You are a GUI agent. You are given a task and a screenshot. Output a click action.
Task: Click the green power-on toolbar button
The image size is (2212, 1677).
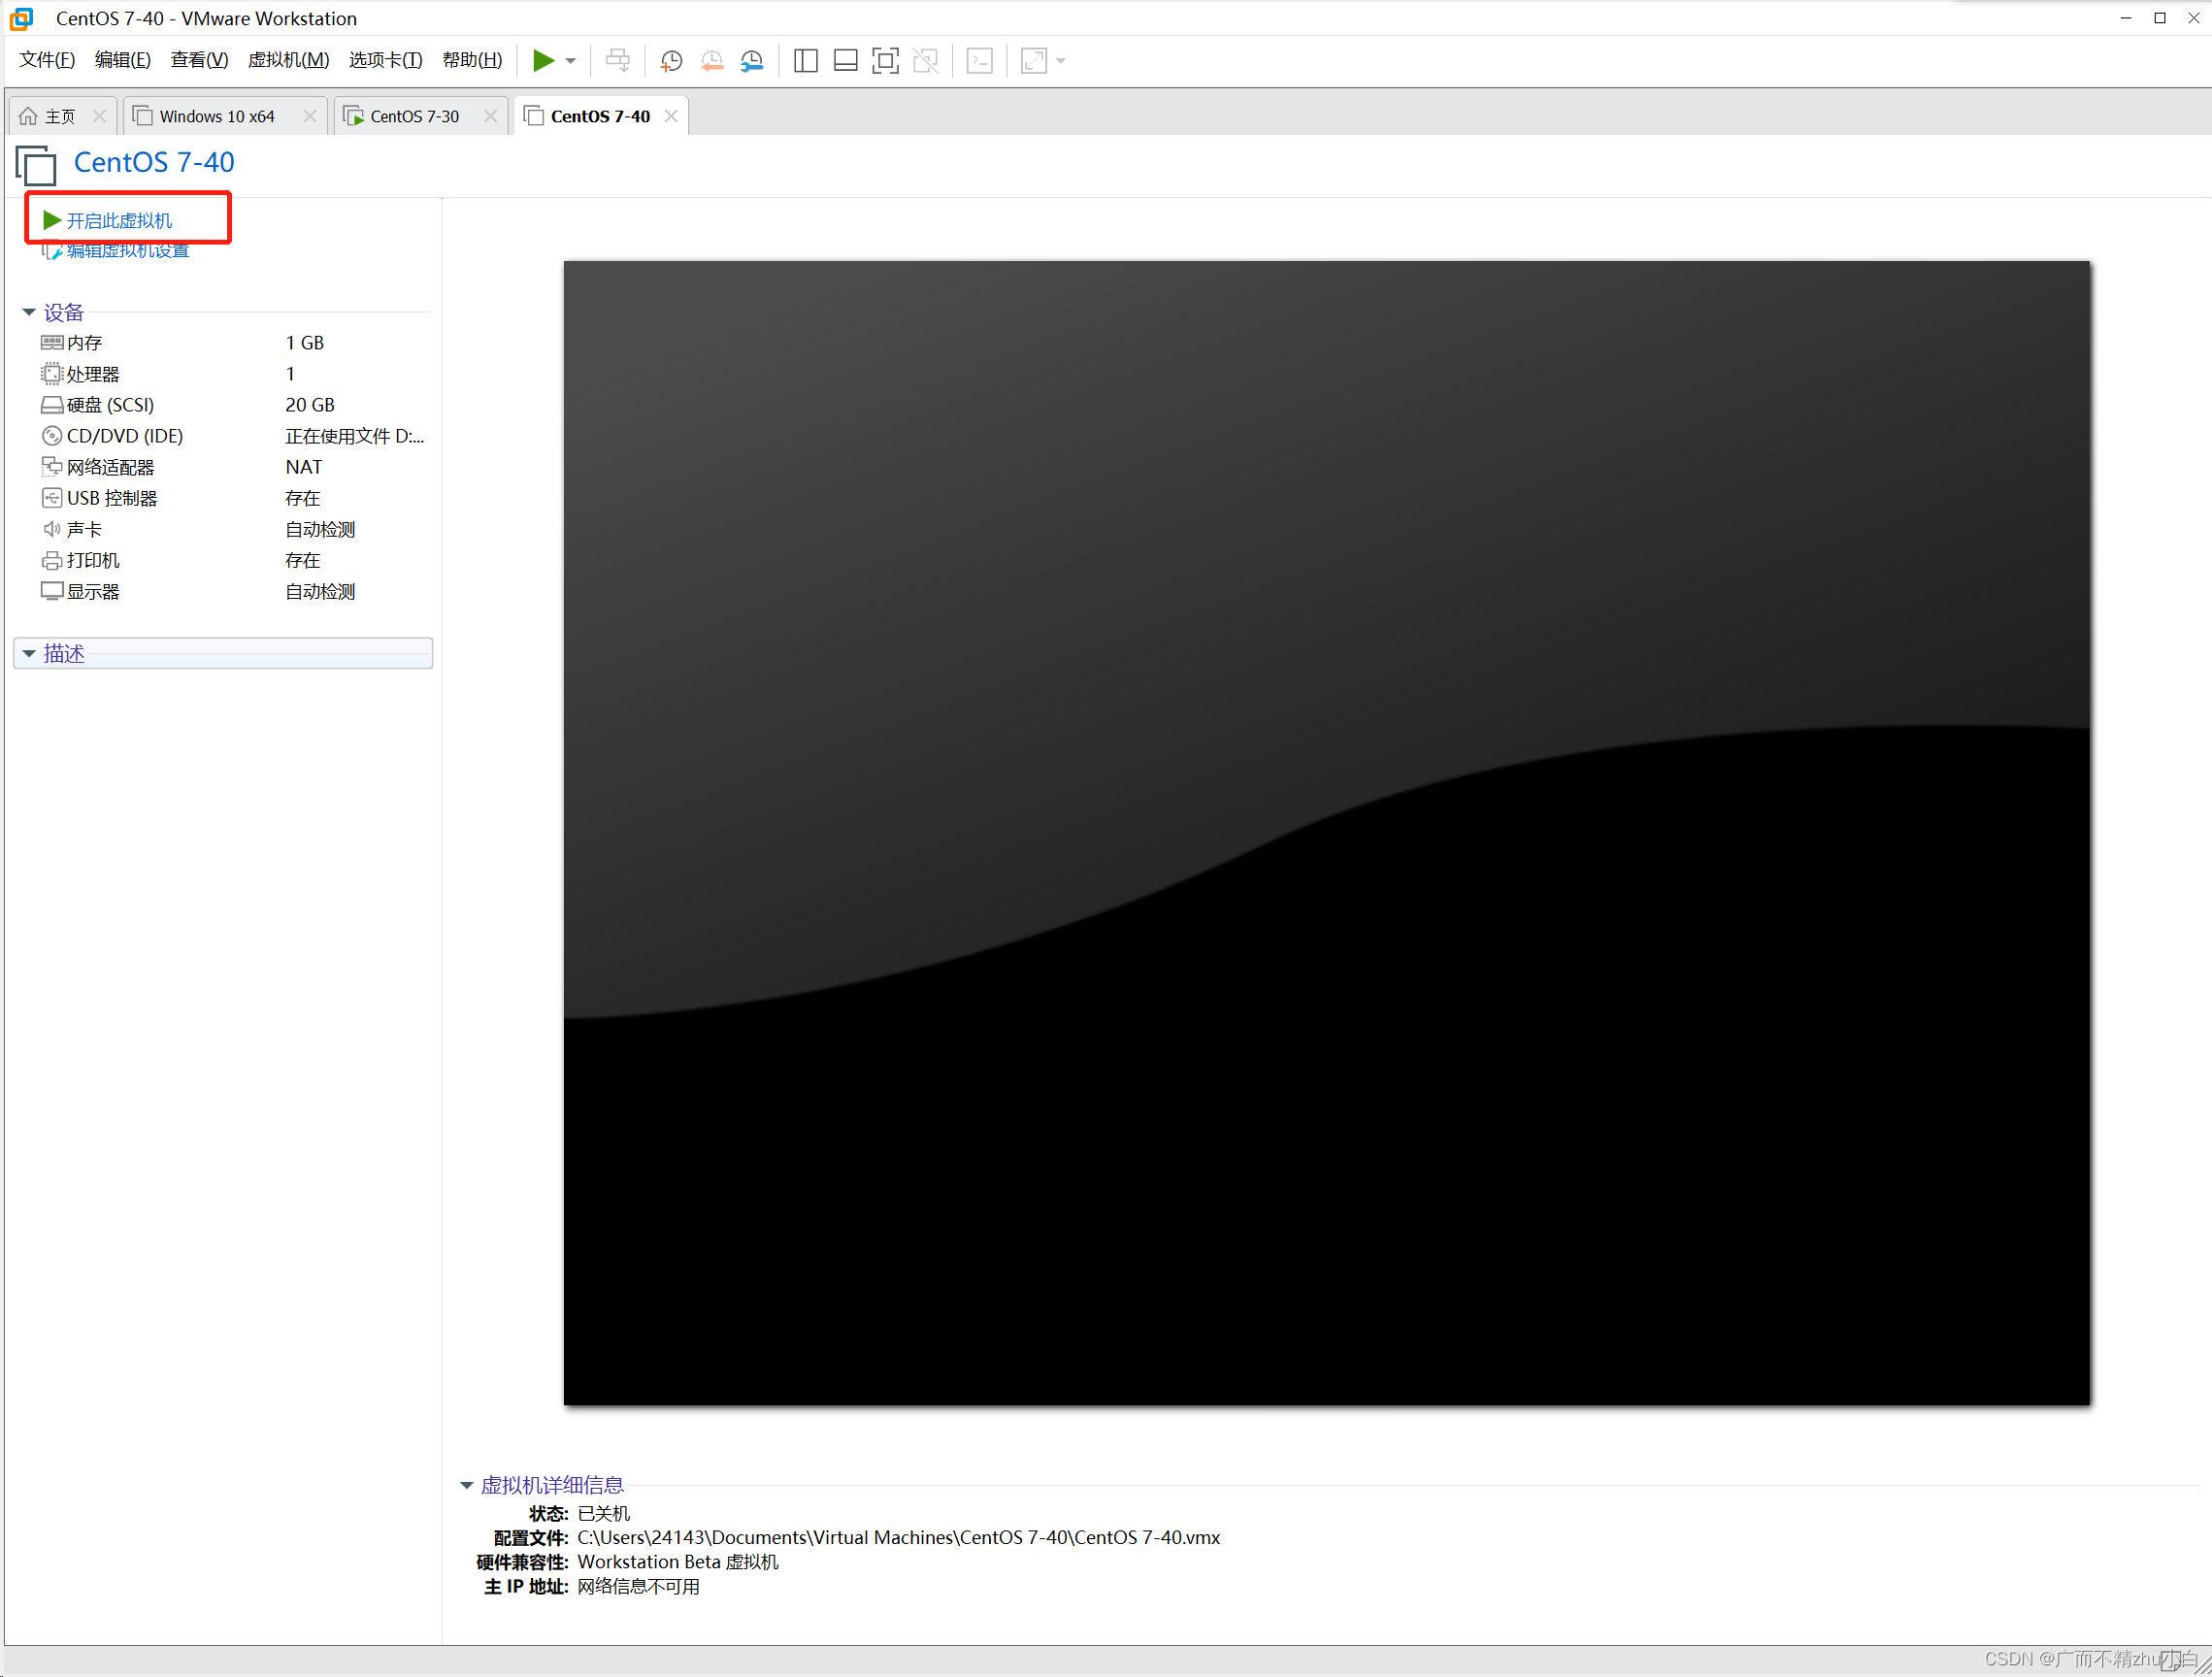[x=543, y=61]
